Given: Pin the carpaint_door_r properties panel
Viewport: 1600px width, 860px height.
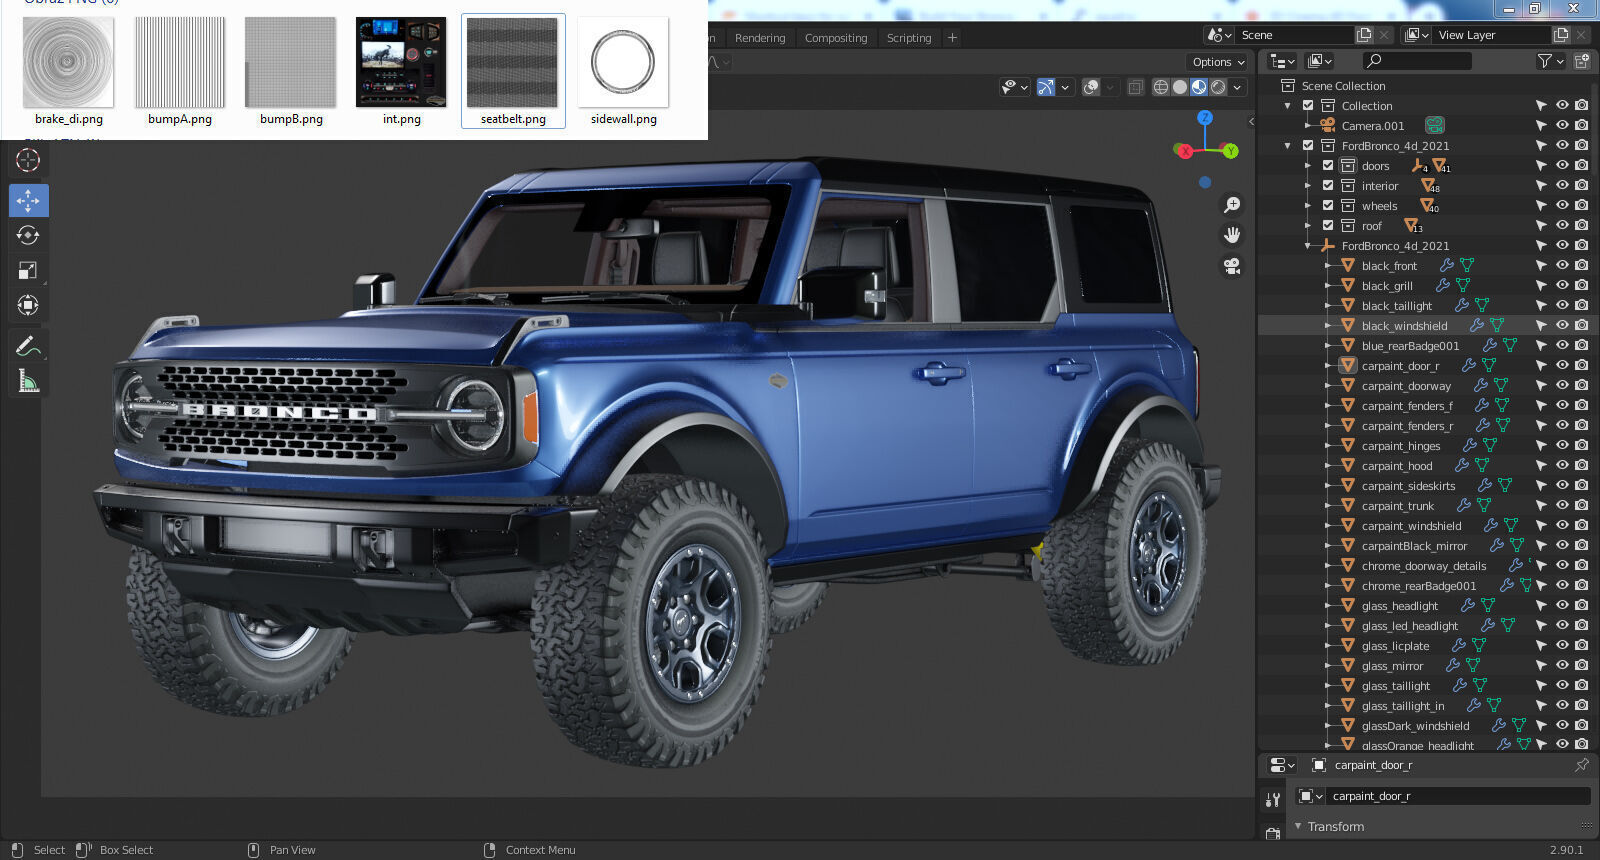Looking at the screenshot, I should tap(1581, 765).
